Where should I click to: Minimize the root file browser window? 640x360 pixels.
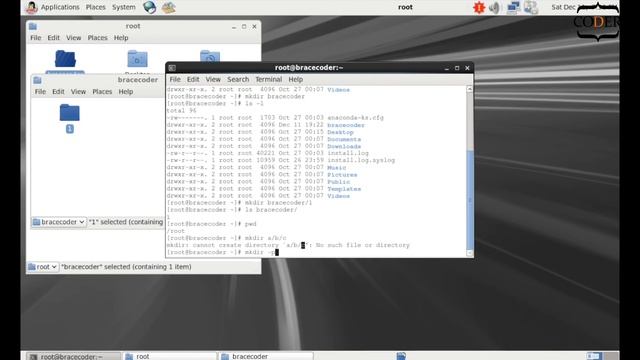tap(234, 27)
